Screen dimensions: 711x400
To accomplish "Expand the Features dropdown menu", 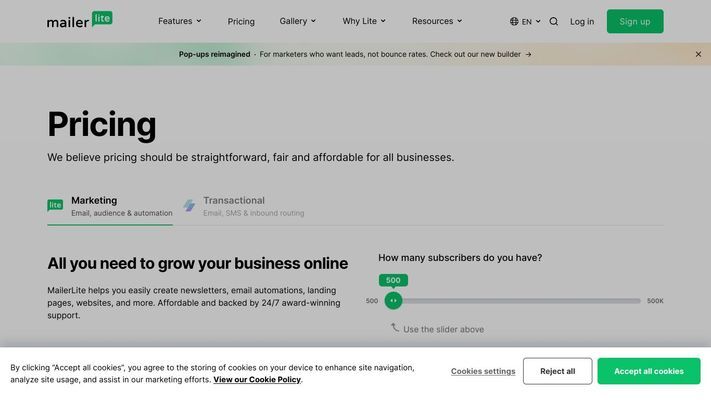I will tap(180, 21).
